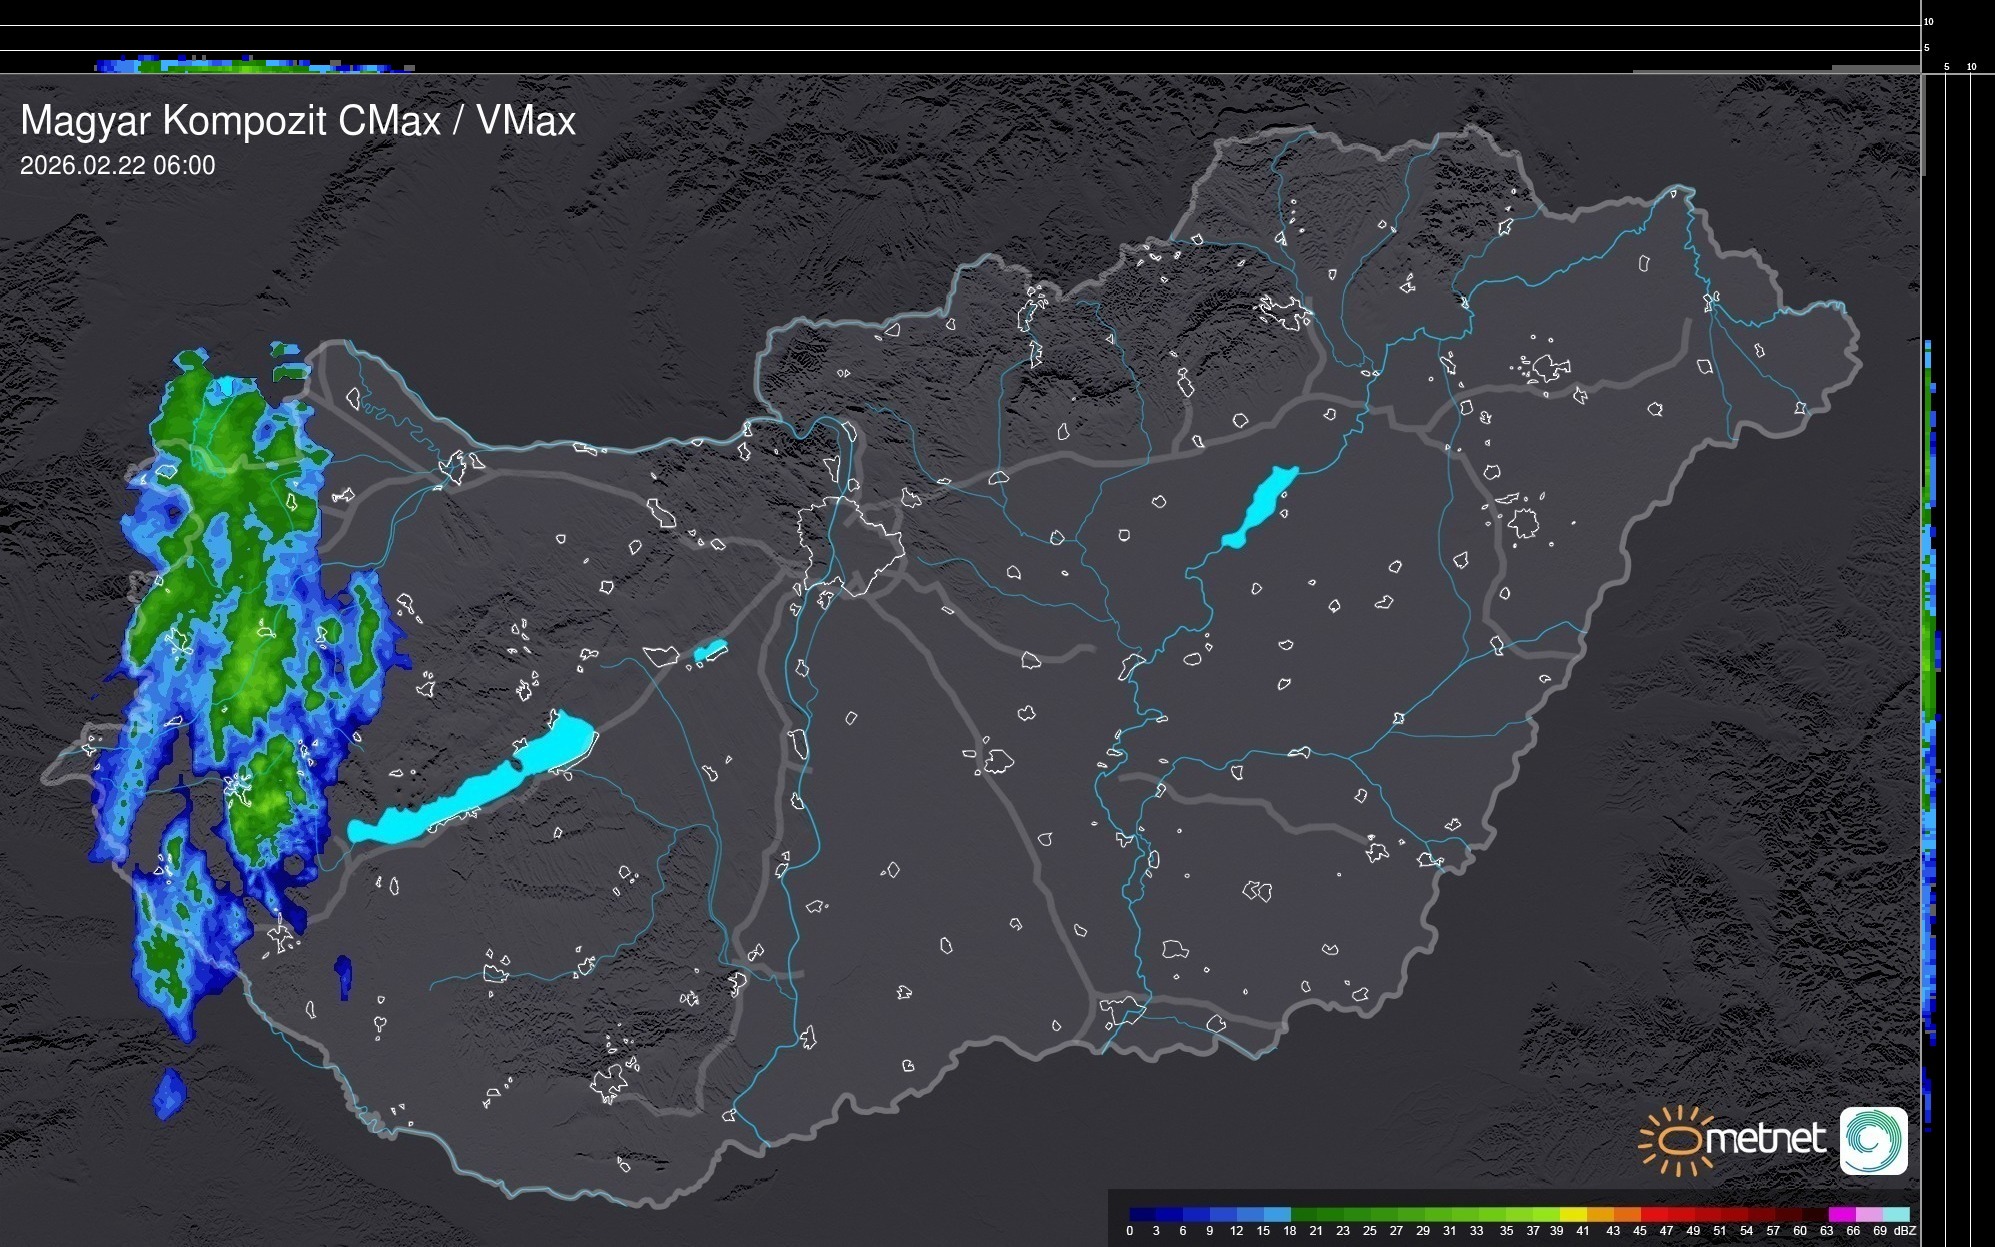Click the 2026.02.22 06:00 timestamp
Image resolution: width=1995 pixels, height=1247 pixels.
point(117,166)
